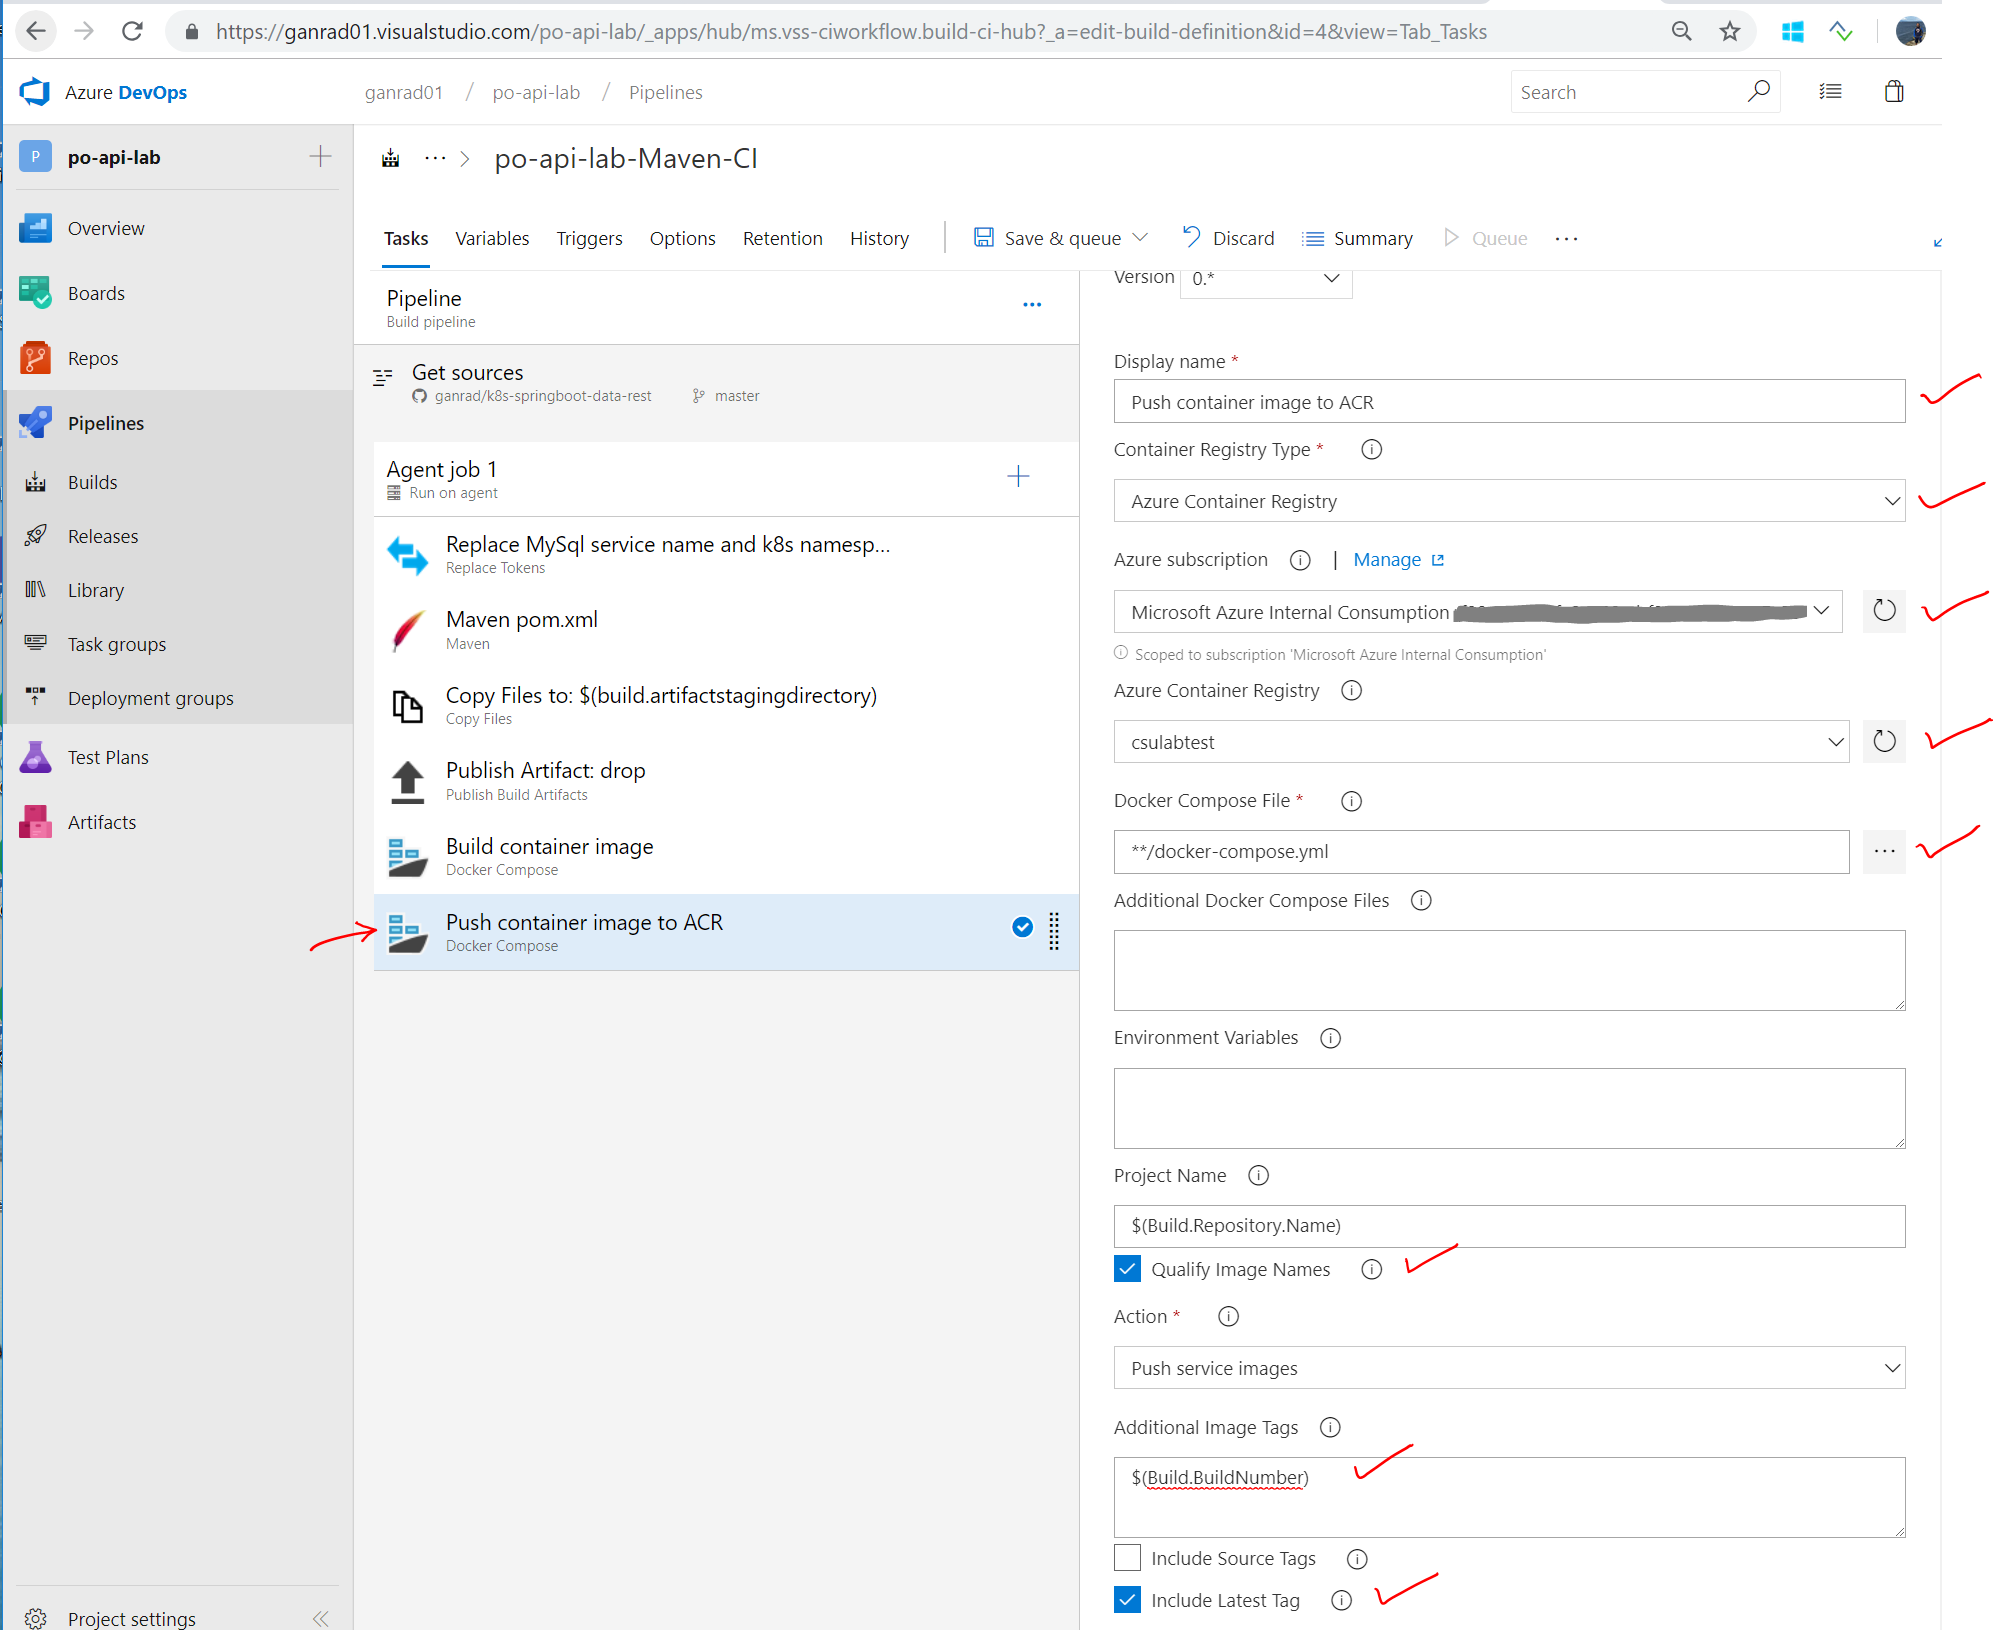Image resolution: width=1993 pixels, height=1630 pixels.
Task: Click the browser bookmark star icon
Action: click(1730, 32)
